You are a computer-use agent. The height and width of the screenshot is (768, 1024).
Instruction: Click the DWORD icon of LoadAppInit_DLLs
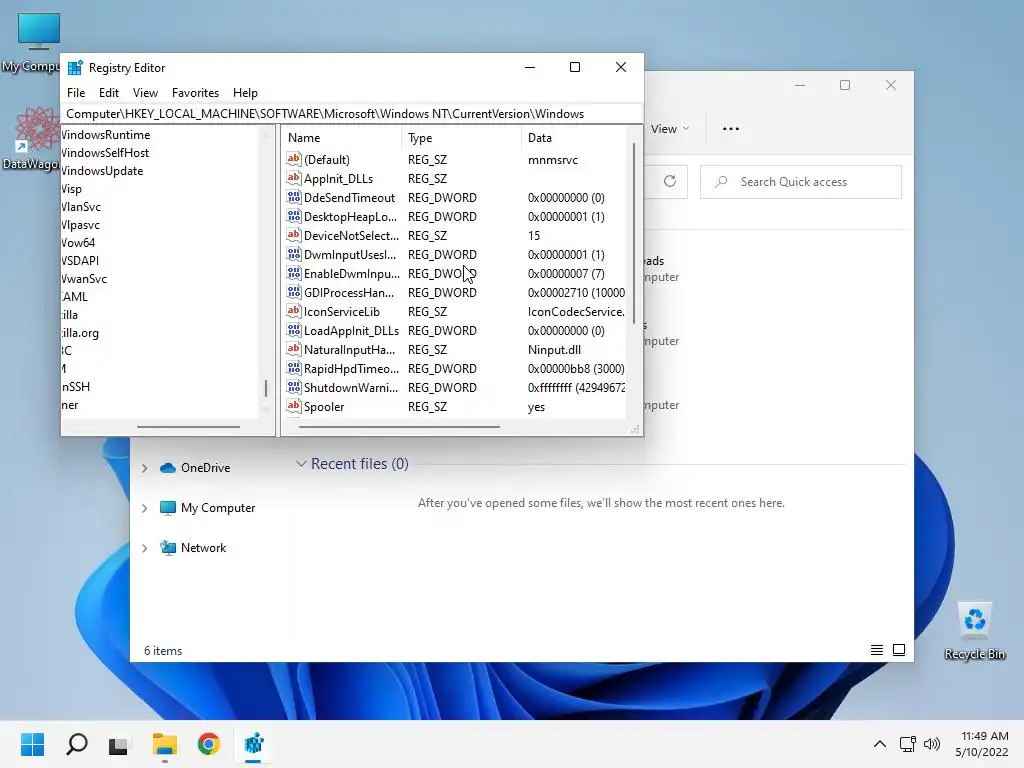click(294, 330)
